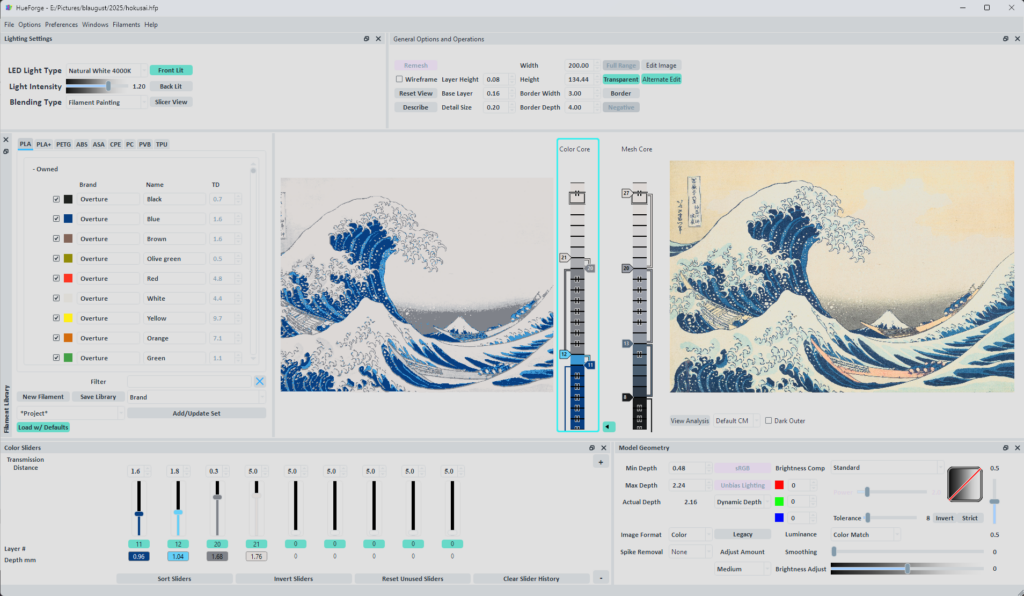This screenshot has height=596, width=1024.
Task: Uncheck the Overture Green filament
Action: coord(56,358)
